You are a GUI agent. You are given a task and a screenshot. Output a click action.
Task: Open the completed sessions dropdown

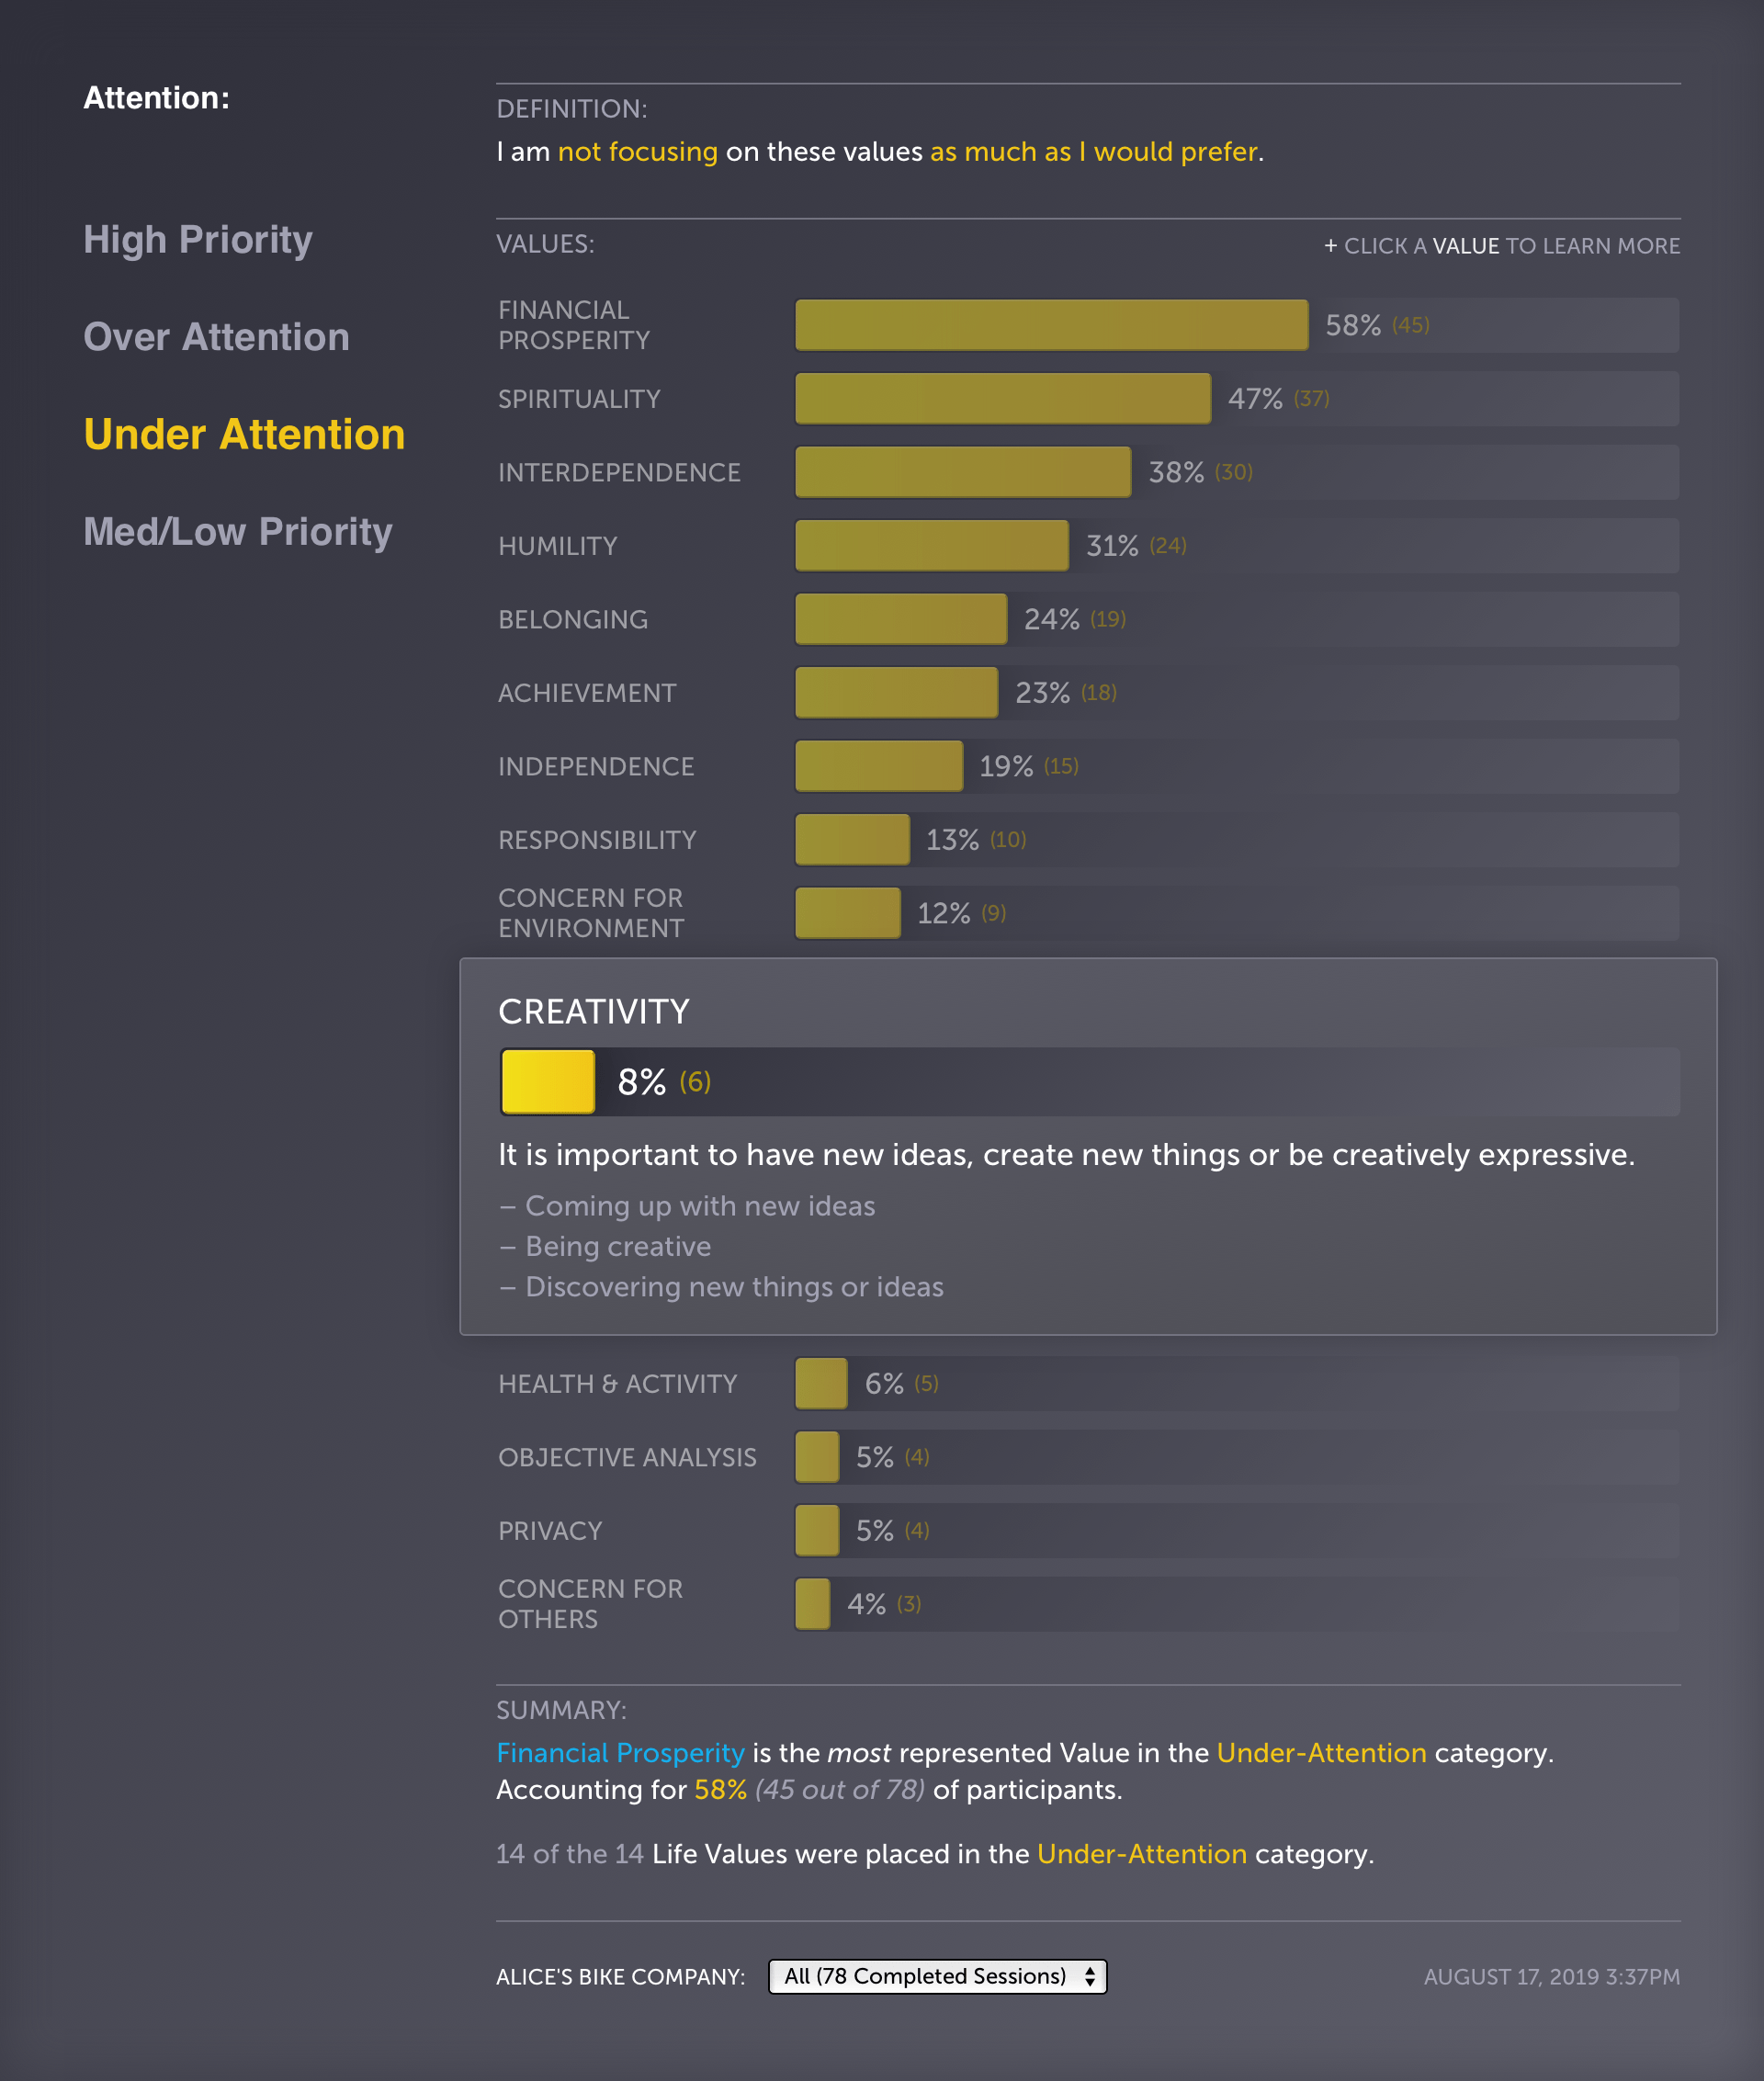[937, 1976]
